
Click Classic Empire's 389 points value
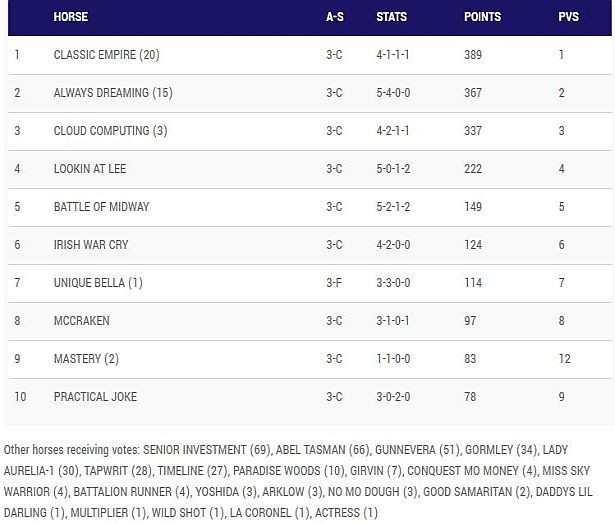coord(473,55)
